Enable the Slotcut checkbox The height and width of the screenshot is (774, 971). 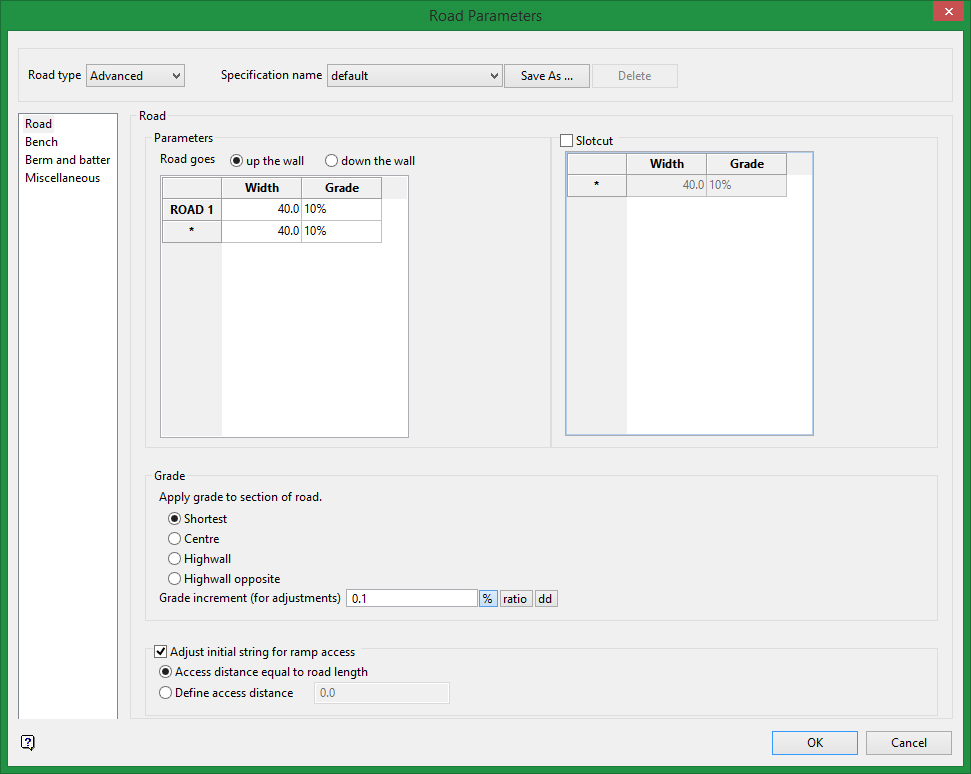(567, 141)
